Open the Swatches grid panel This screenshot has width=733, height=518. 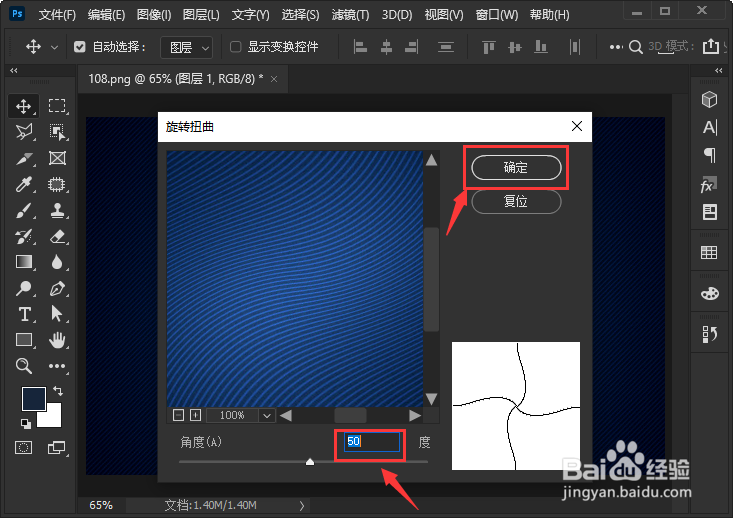(x=709, y=252)
